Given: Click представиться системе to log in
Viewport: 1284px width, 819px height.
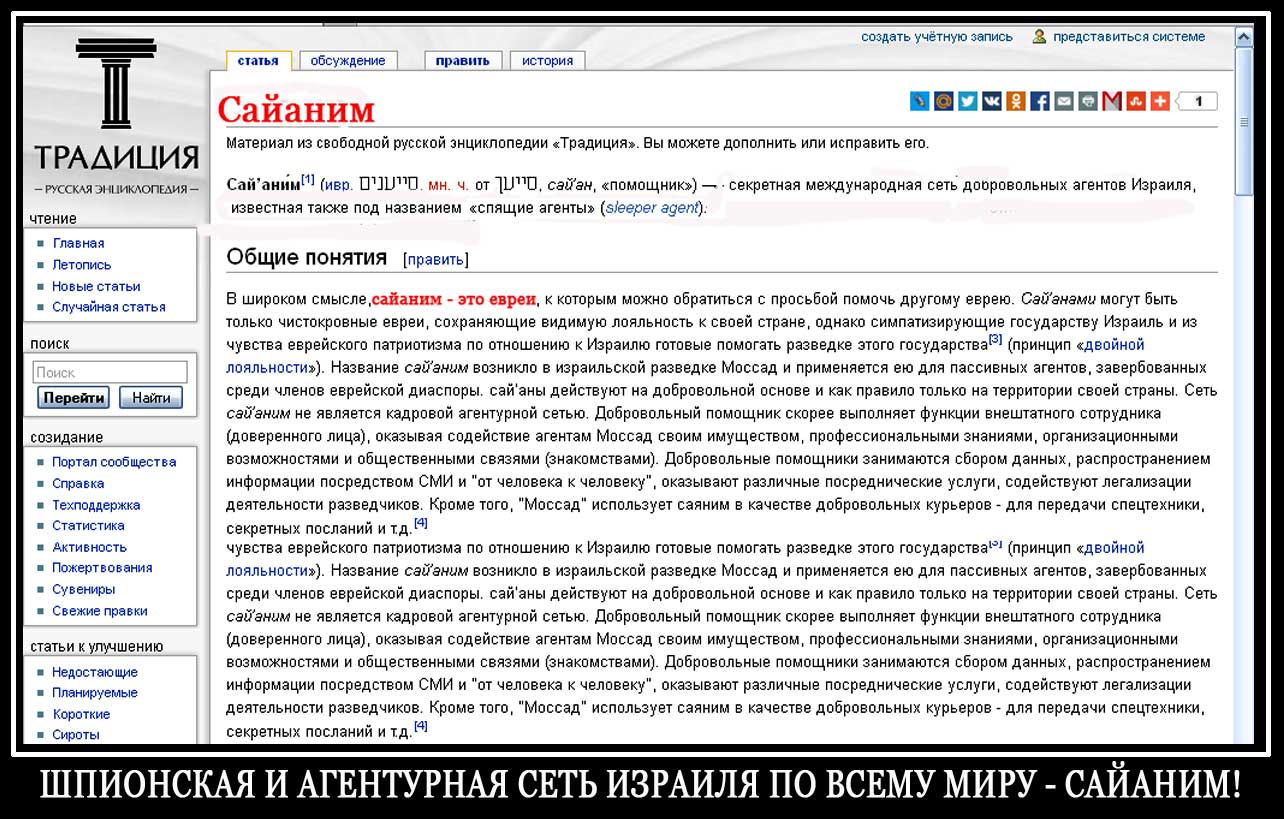Looking at the screenshot, I should pos(1129,37).
